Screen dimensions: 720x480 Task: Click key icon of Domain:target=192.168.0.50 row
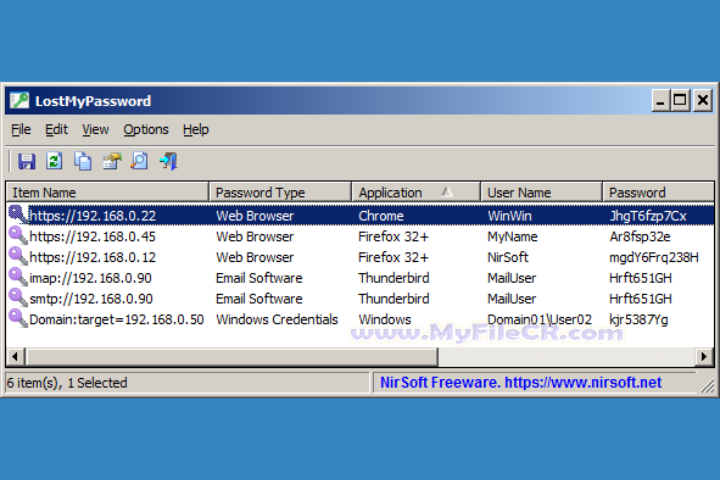point(18,318)
